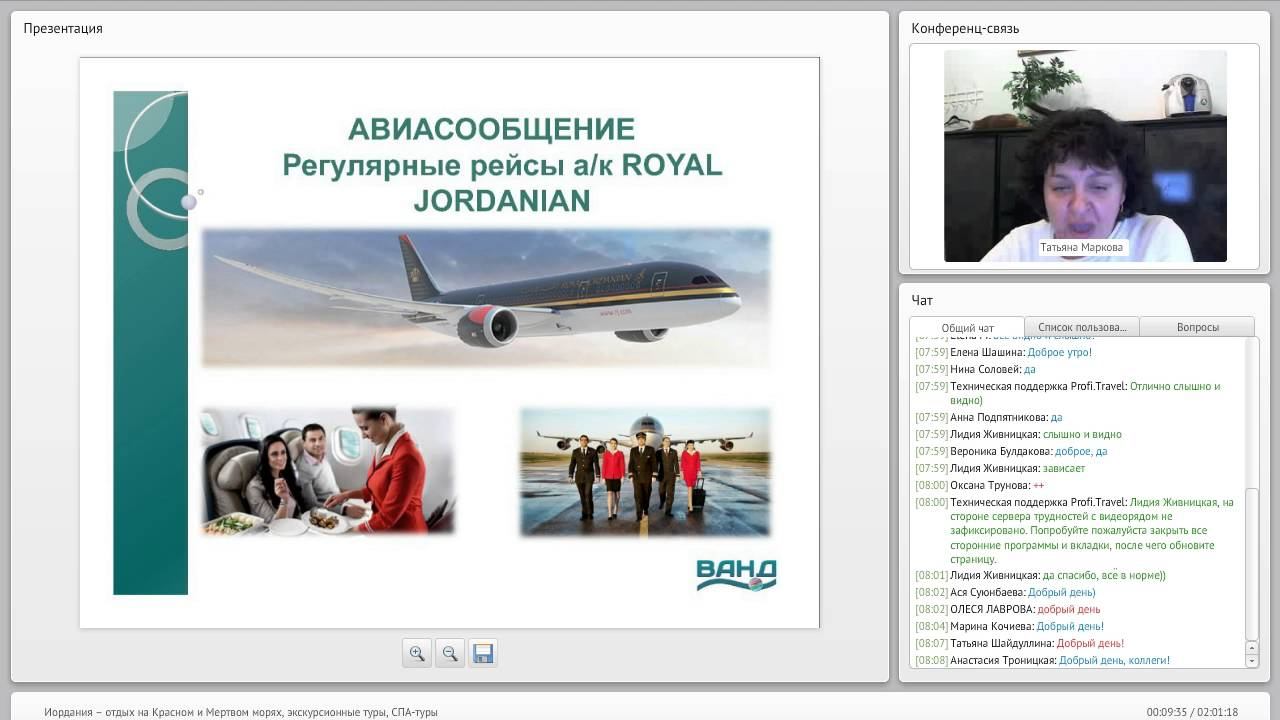Click the slide title АВИАСООБЩЕНИЕ
1280x720 pixels.
pyautogui.click(x=491, y=129)
